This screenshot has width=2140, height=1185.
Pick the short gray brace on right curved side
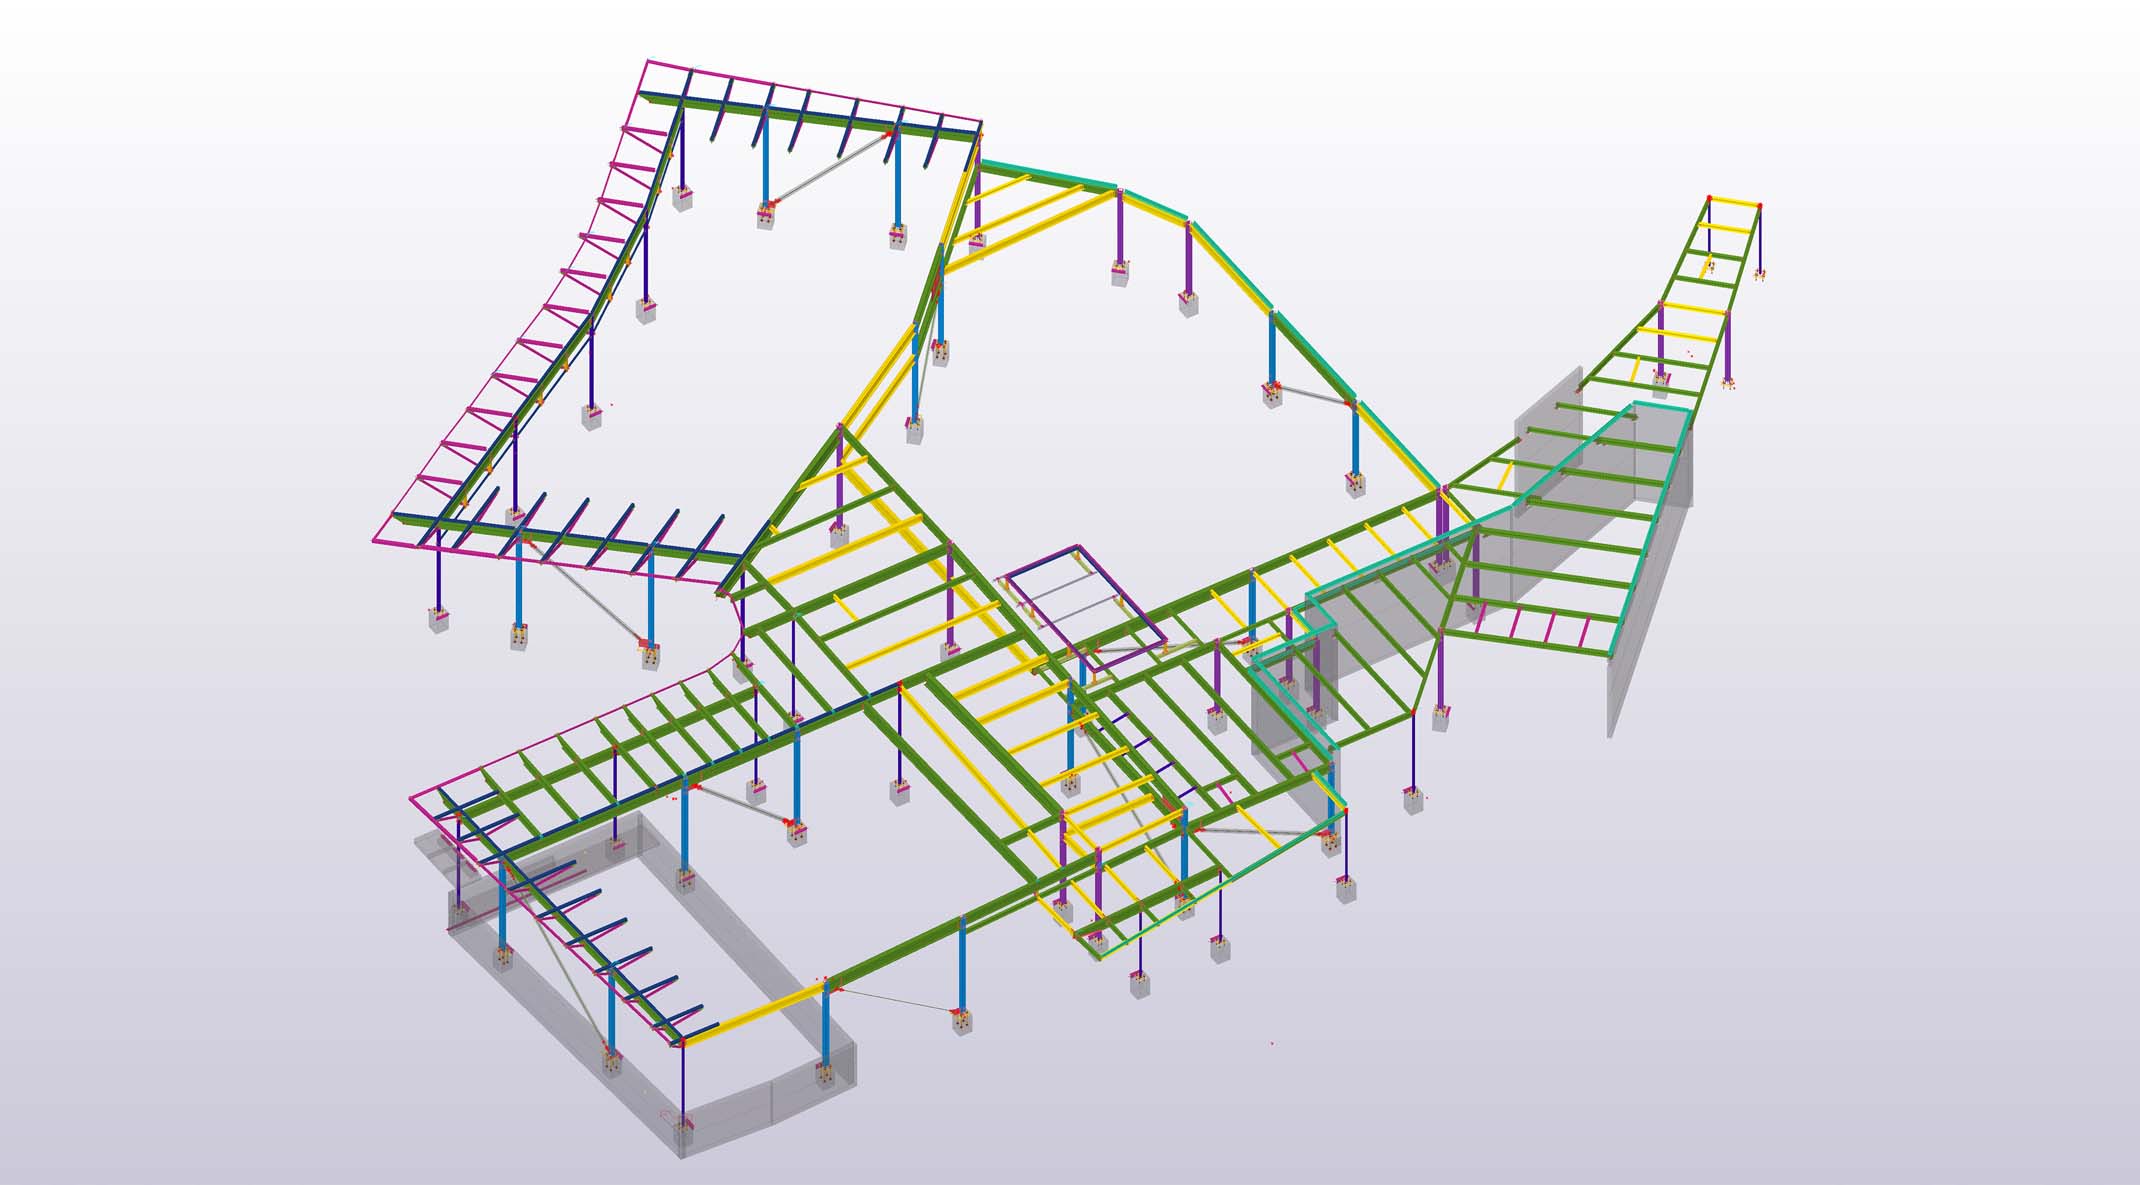[1312, 395]
